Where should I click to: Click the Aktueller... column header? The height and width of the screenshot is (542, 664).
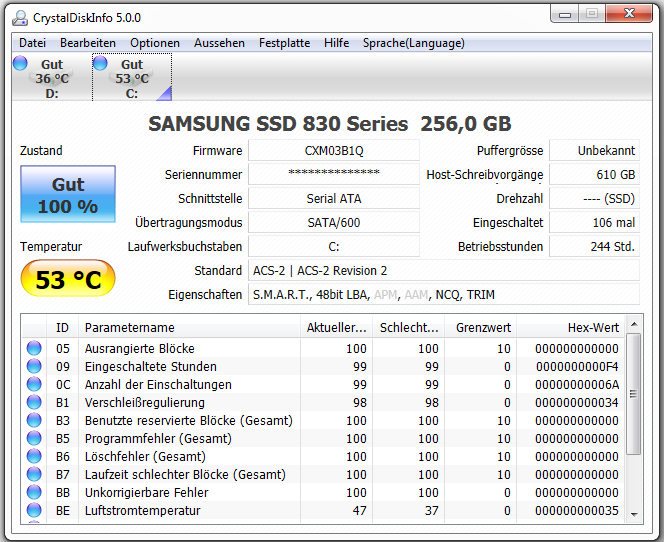click(x=336, y=327)
